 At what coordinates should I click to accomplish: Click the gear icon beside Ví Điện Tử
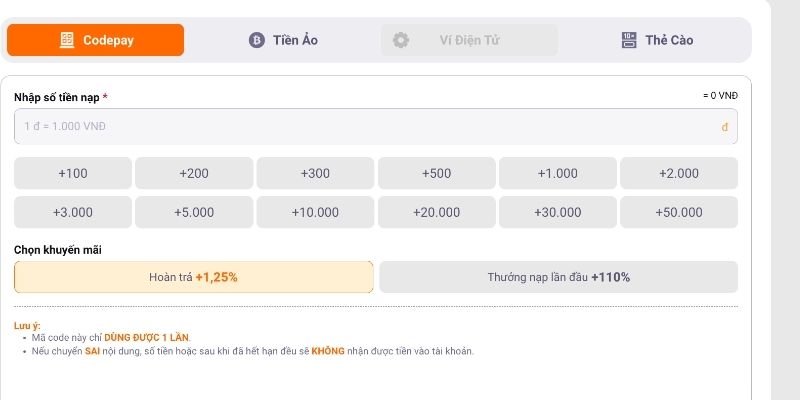[x=401, y=40]
